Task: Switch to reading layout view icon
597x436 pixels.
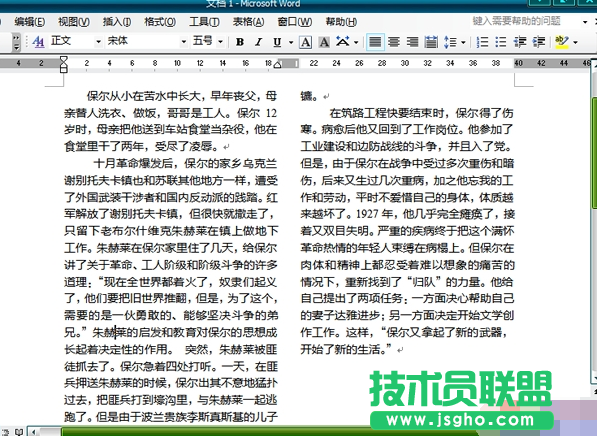Action: (19, 432)
